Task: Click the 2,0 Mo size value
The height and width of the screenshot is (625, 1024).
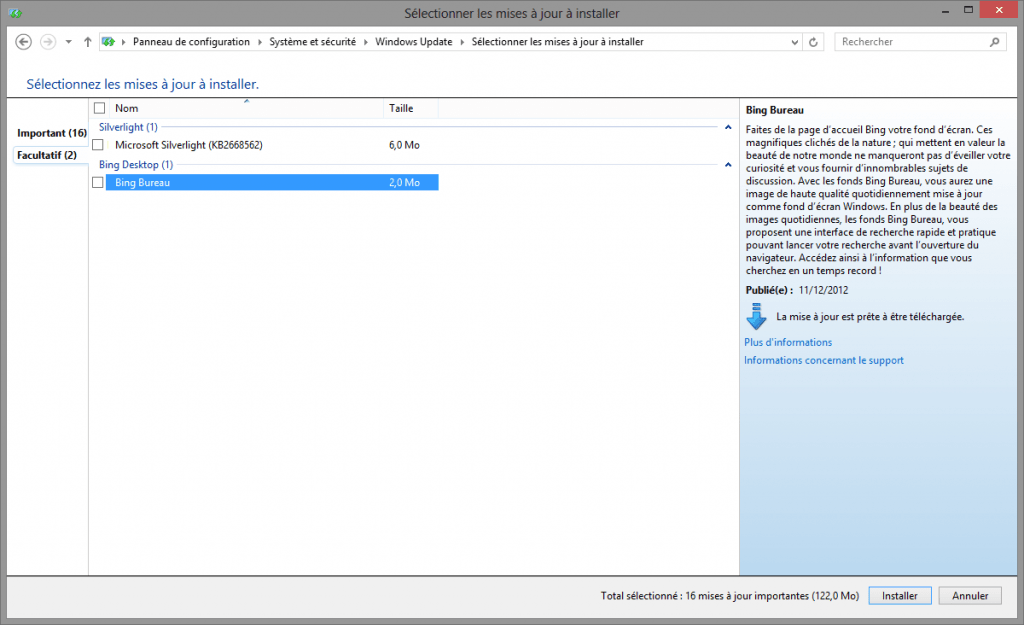Action: 404,183
